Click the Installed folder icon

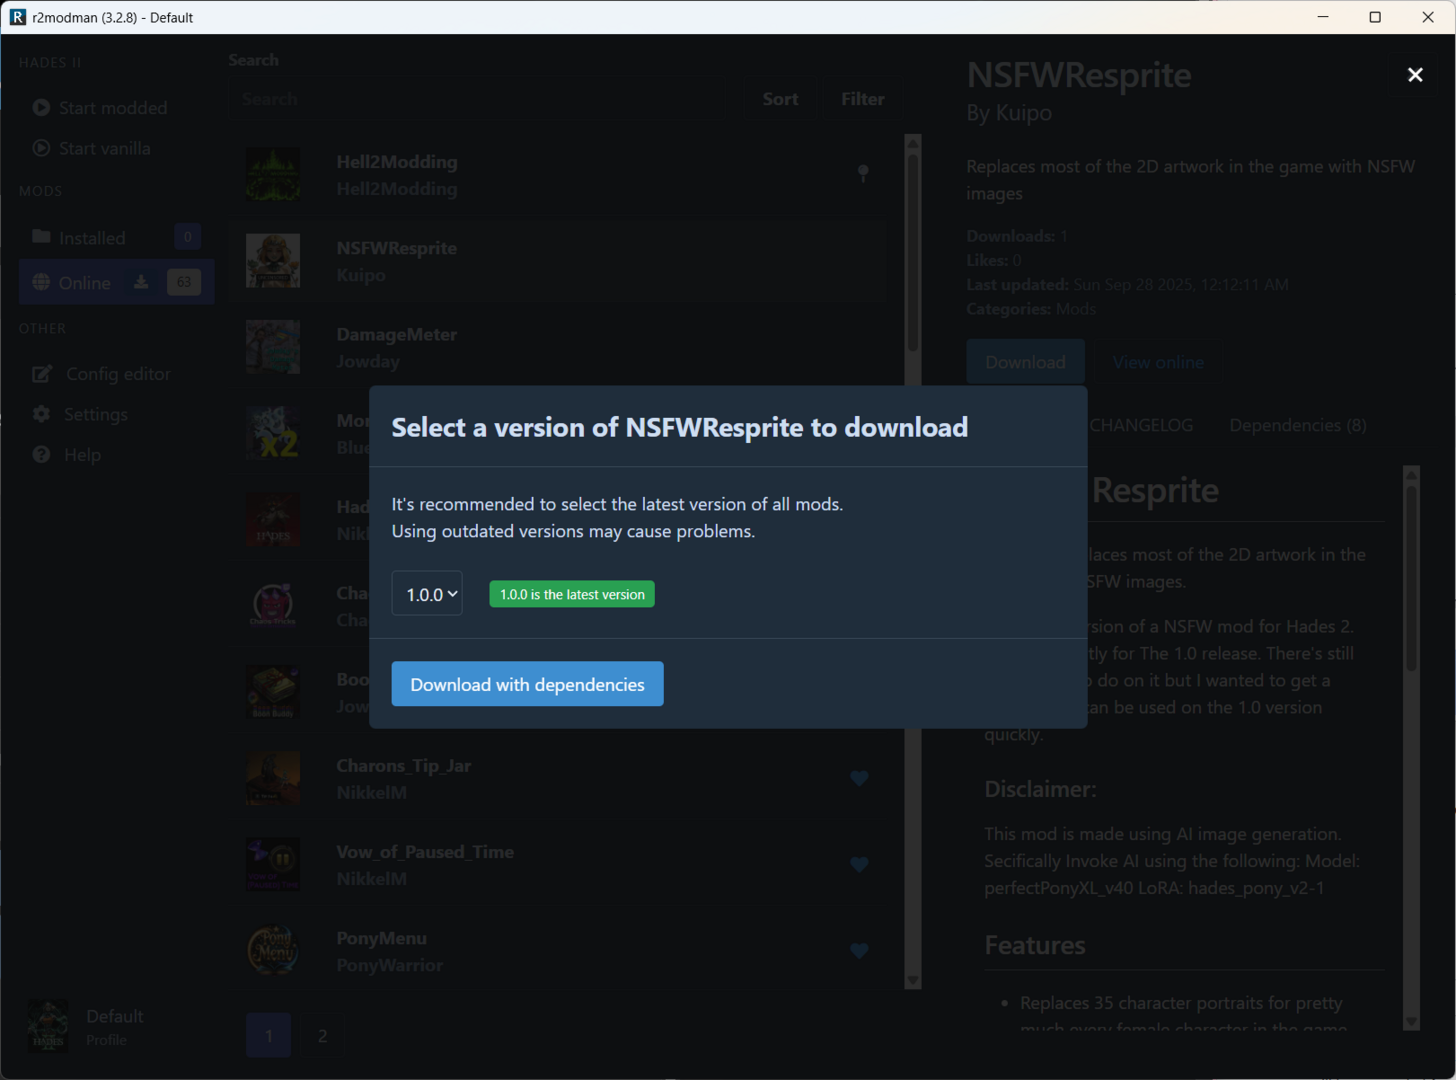coord(41,237)
